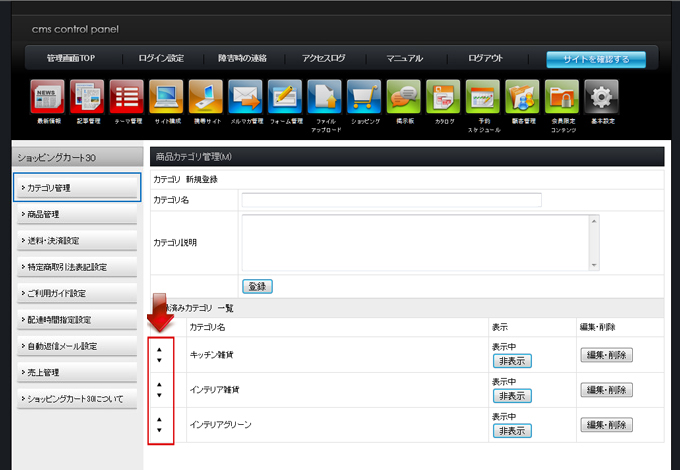
Task: Expand 送料・決済設定 in the sidebar
Action: [x=76, y=240]
